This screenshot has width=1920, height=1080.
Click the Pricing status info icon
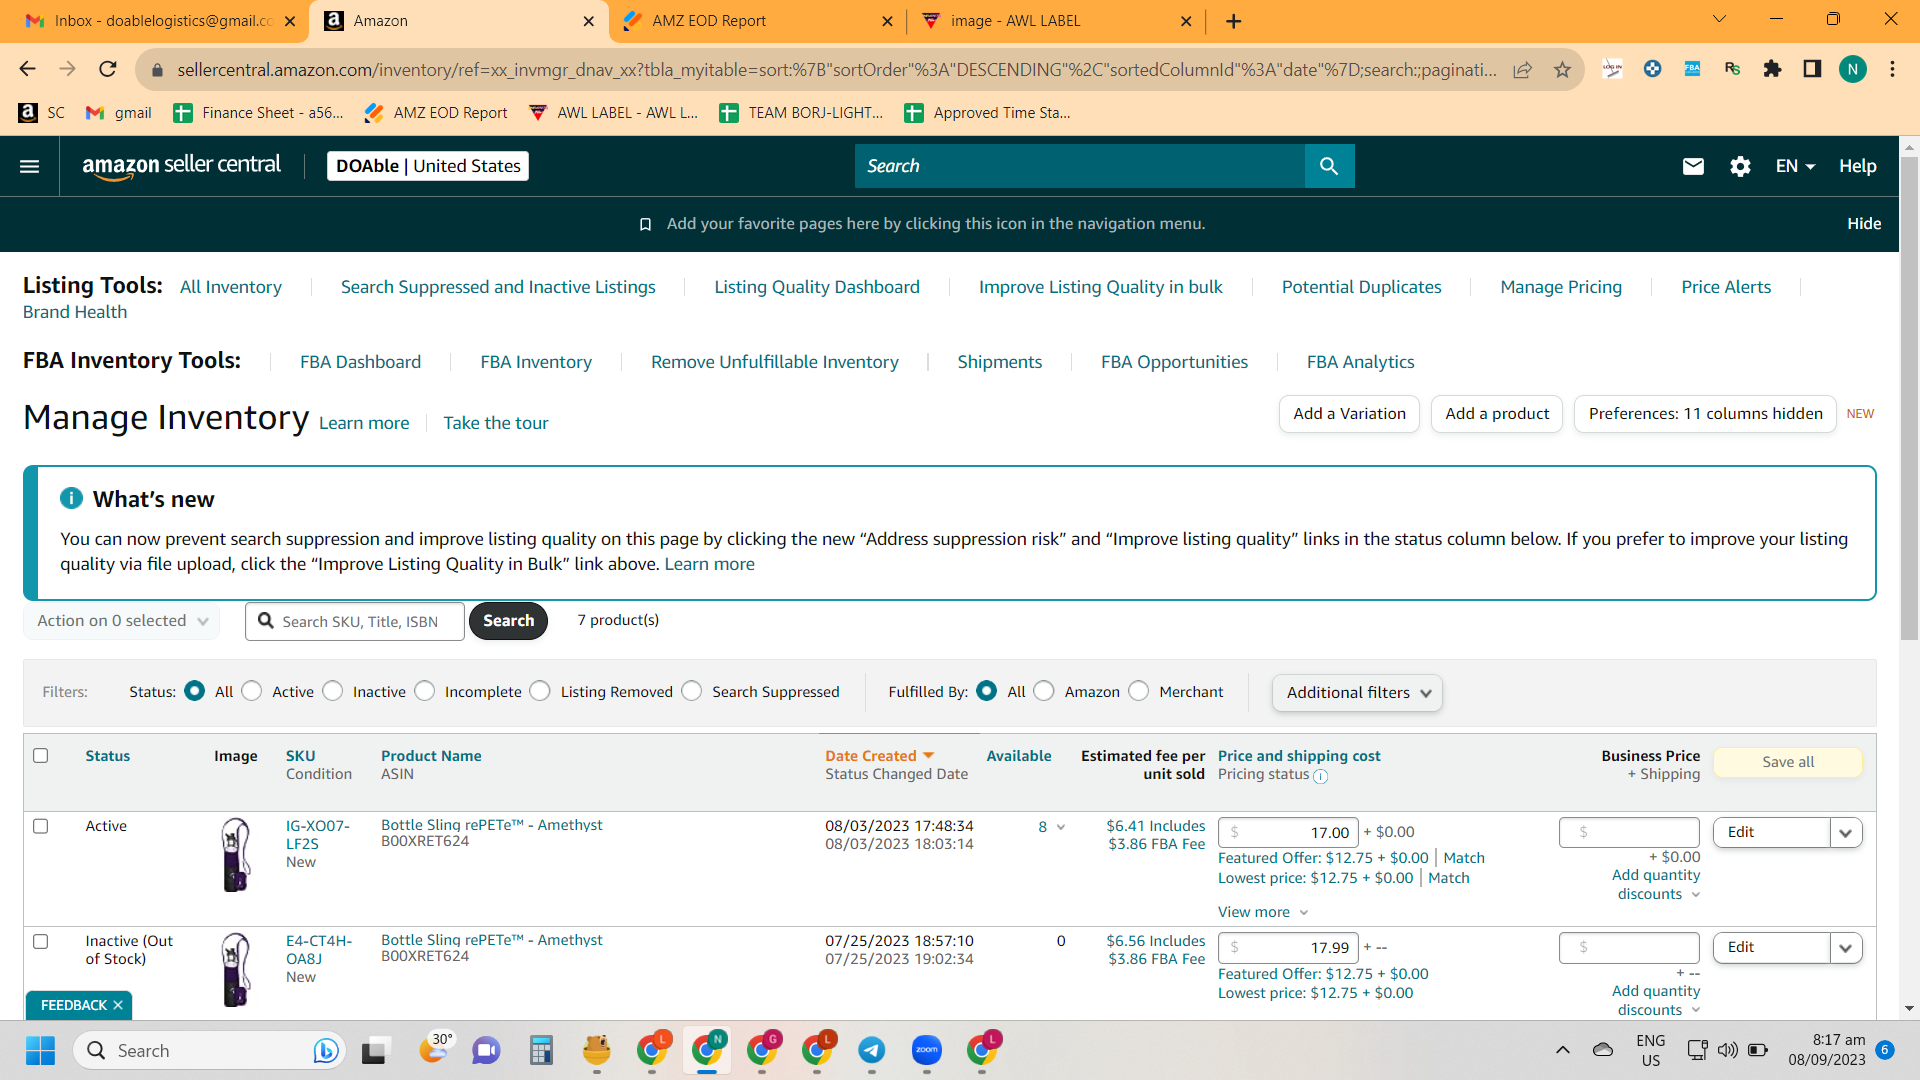(x=1320, y=776)
